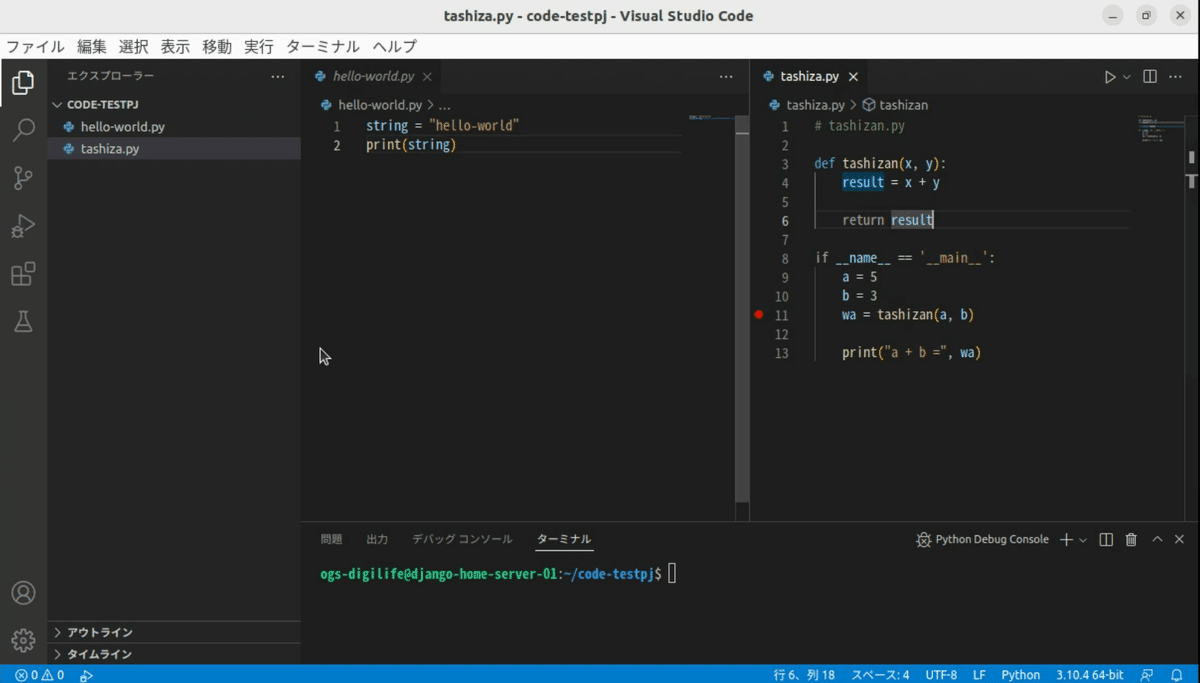Click the debug launch icon in status bar
This screenshot has height=683, width=1200.
click(x=86, y=675)
